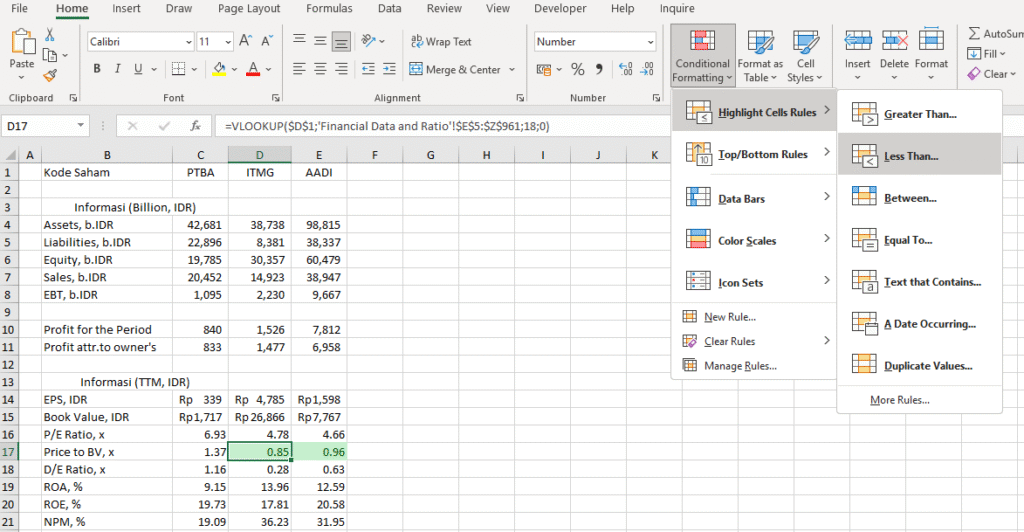Image resolution: width=1024 pixels, height=532 pixels.
Task: Select cell E4 containing 98,815
Action: coord(319,225)
